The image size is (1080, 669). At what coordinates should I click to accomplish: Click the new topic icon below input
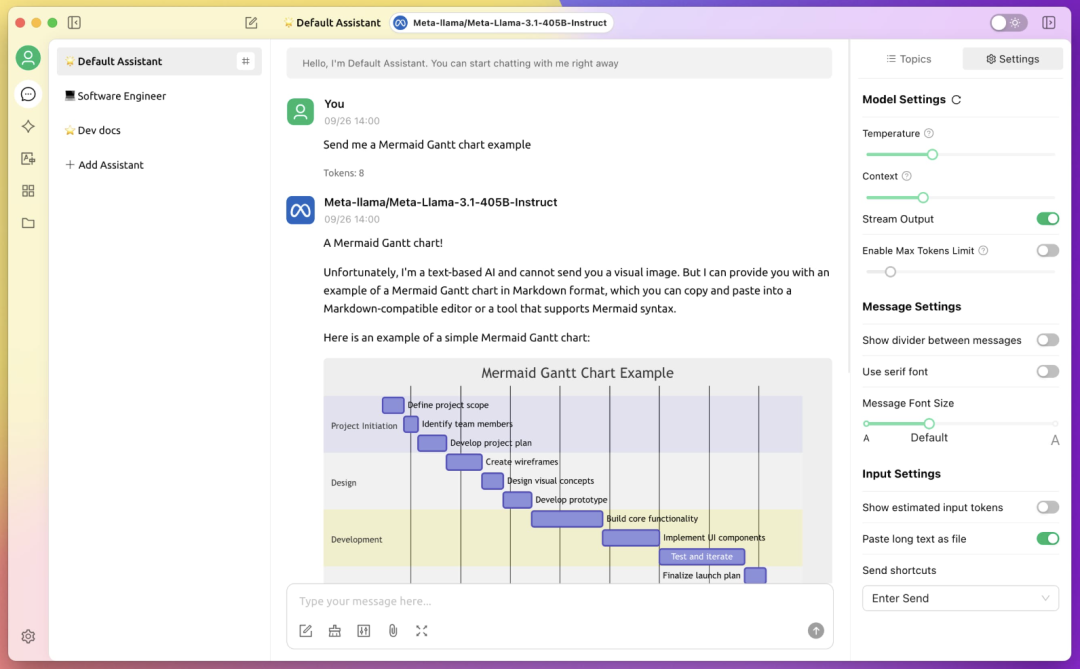pos(306,630)
